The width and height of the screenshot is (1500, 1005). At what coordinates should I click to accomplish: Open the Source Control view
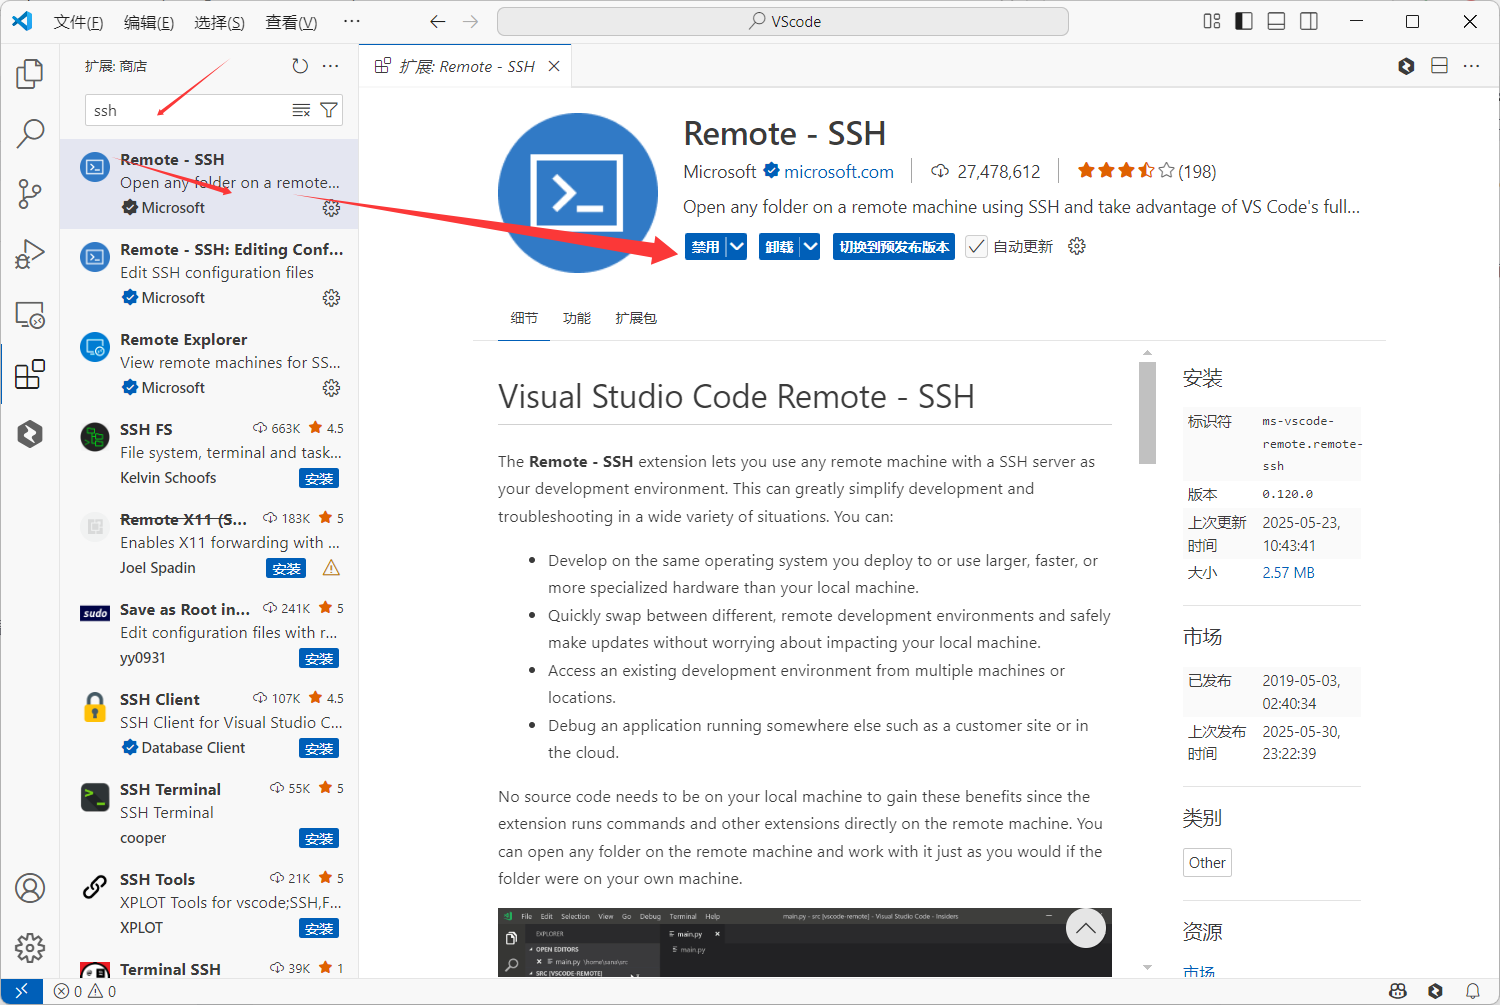[30, 194]
